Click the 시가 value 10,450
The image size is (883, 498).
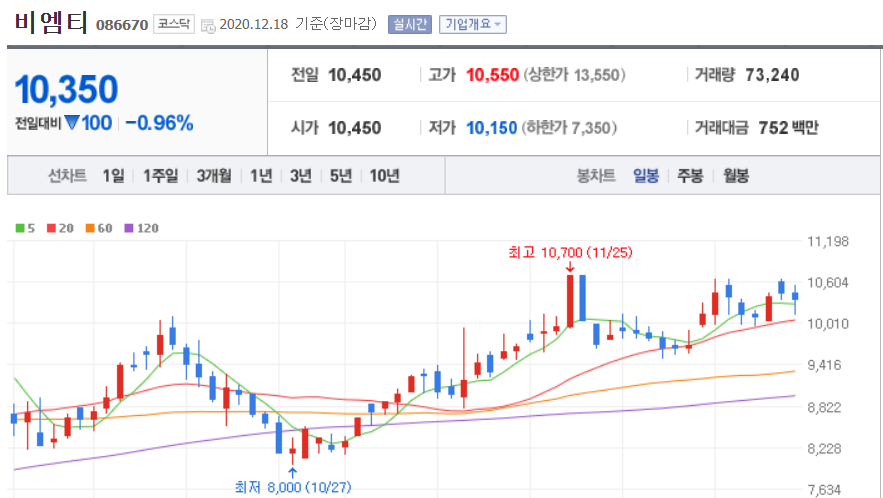coord(354,128)
